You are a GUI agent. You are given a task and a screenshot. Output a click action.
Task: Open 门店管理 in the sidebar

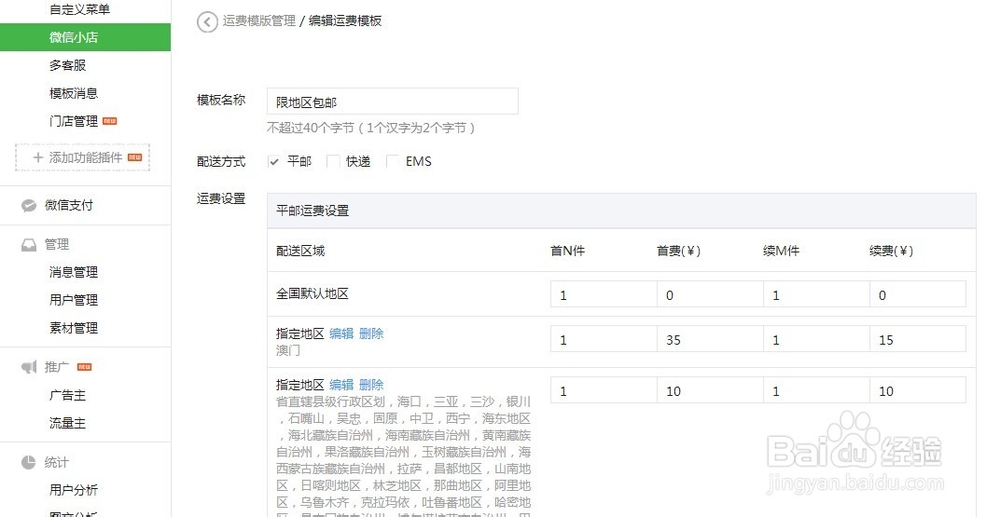pyautogui.click(x=74, y=121)
